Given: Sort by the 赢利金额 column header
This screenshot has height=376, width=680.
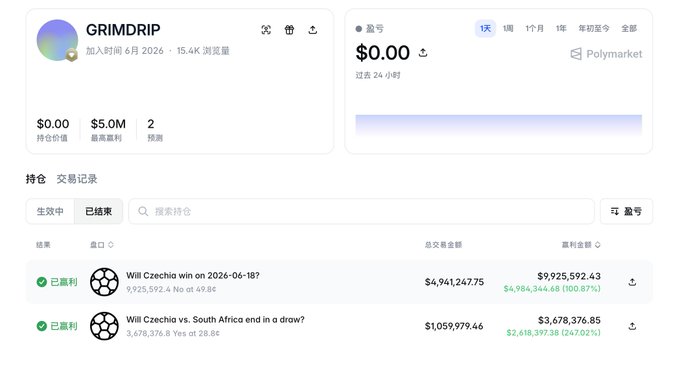Looking at the screenshot, I should [x=581, y=245].
